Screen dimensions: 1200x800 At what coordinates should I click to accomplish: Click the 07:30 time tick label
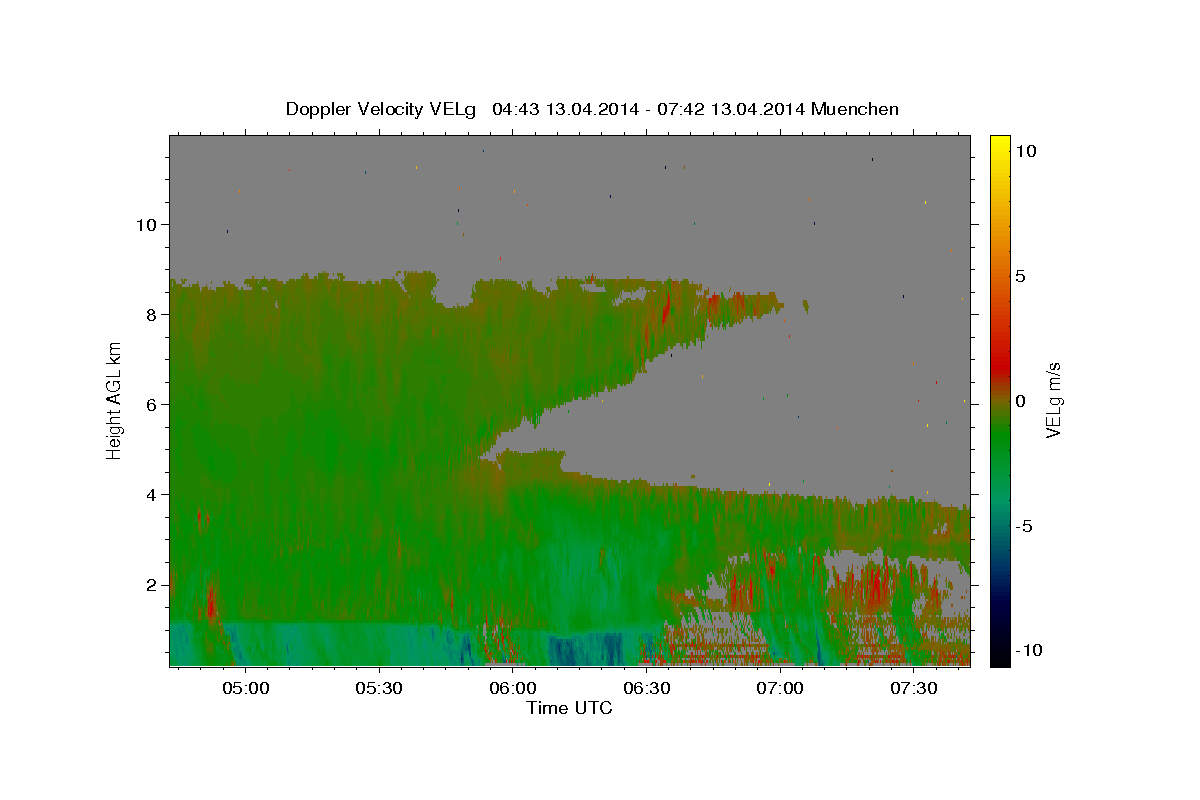click(x=913, y=688)
